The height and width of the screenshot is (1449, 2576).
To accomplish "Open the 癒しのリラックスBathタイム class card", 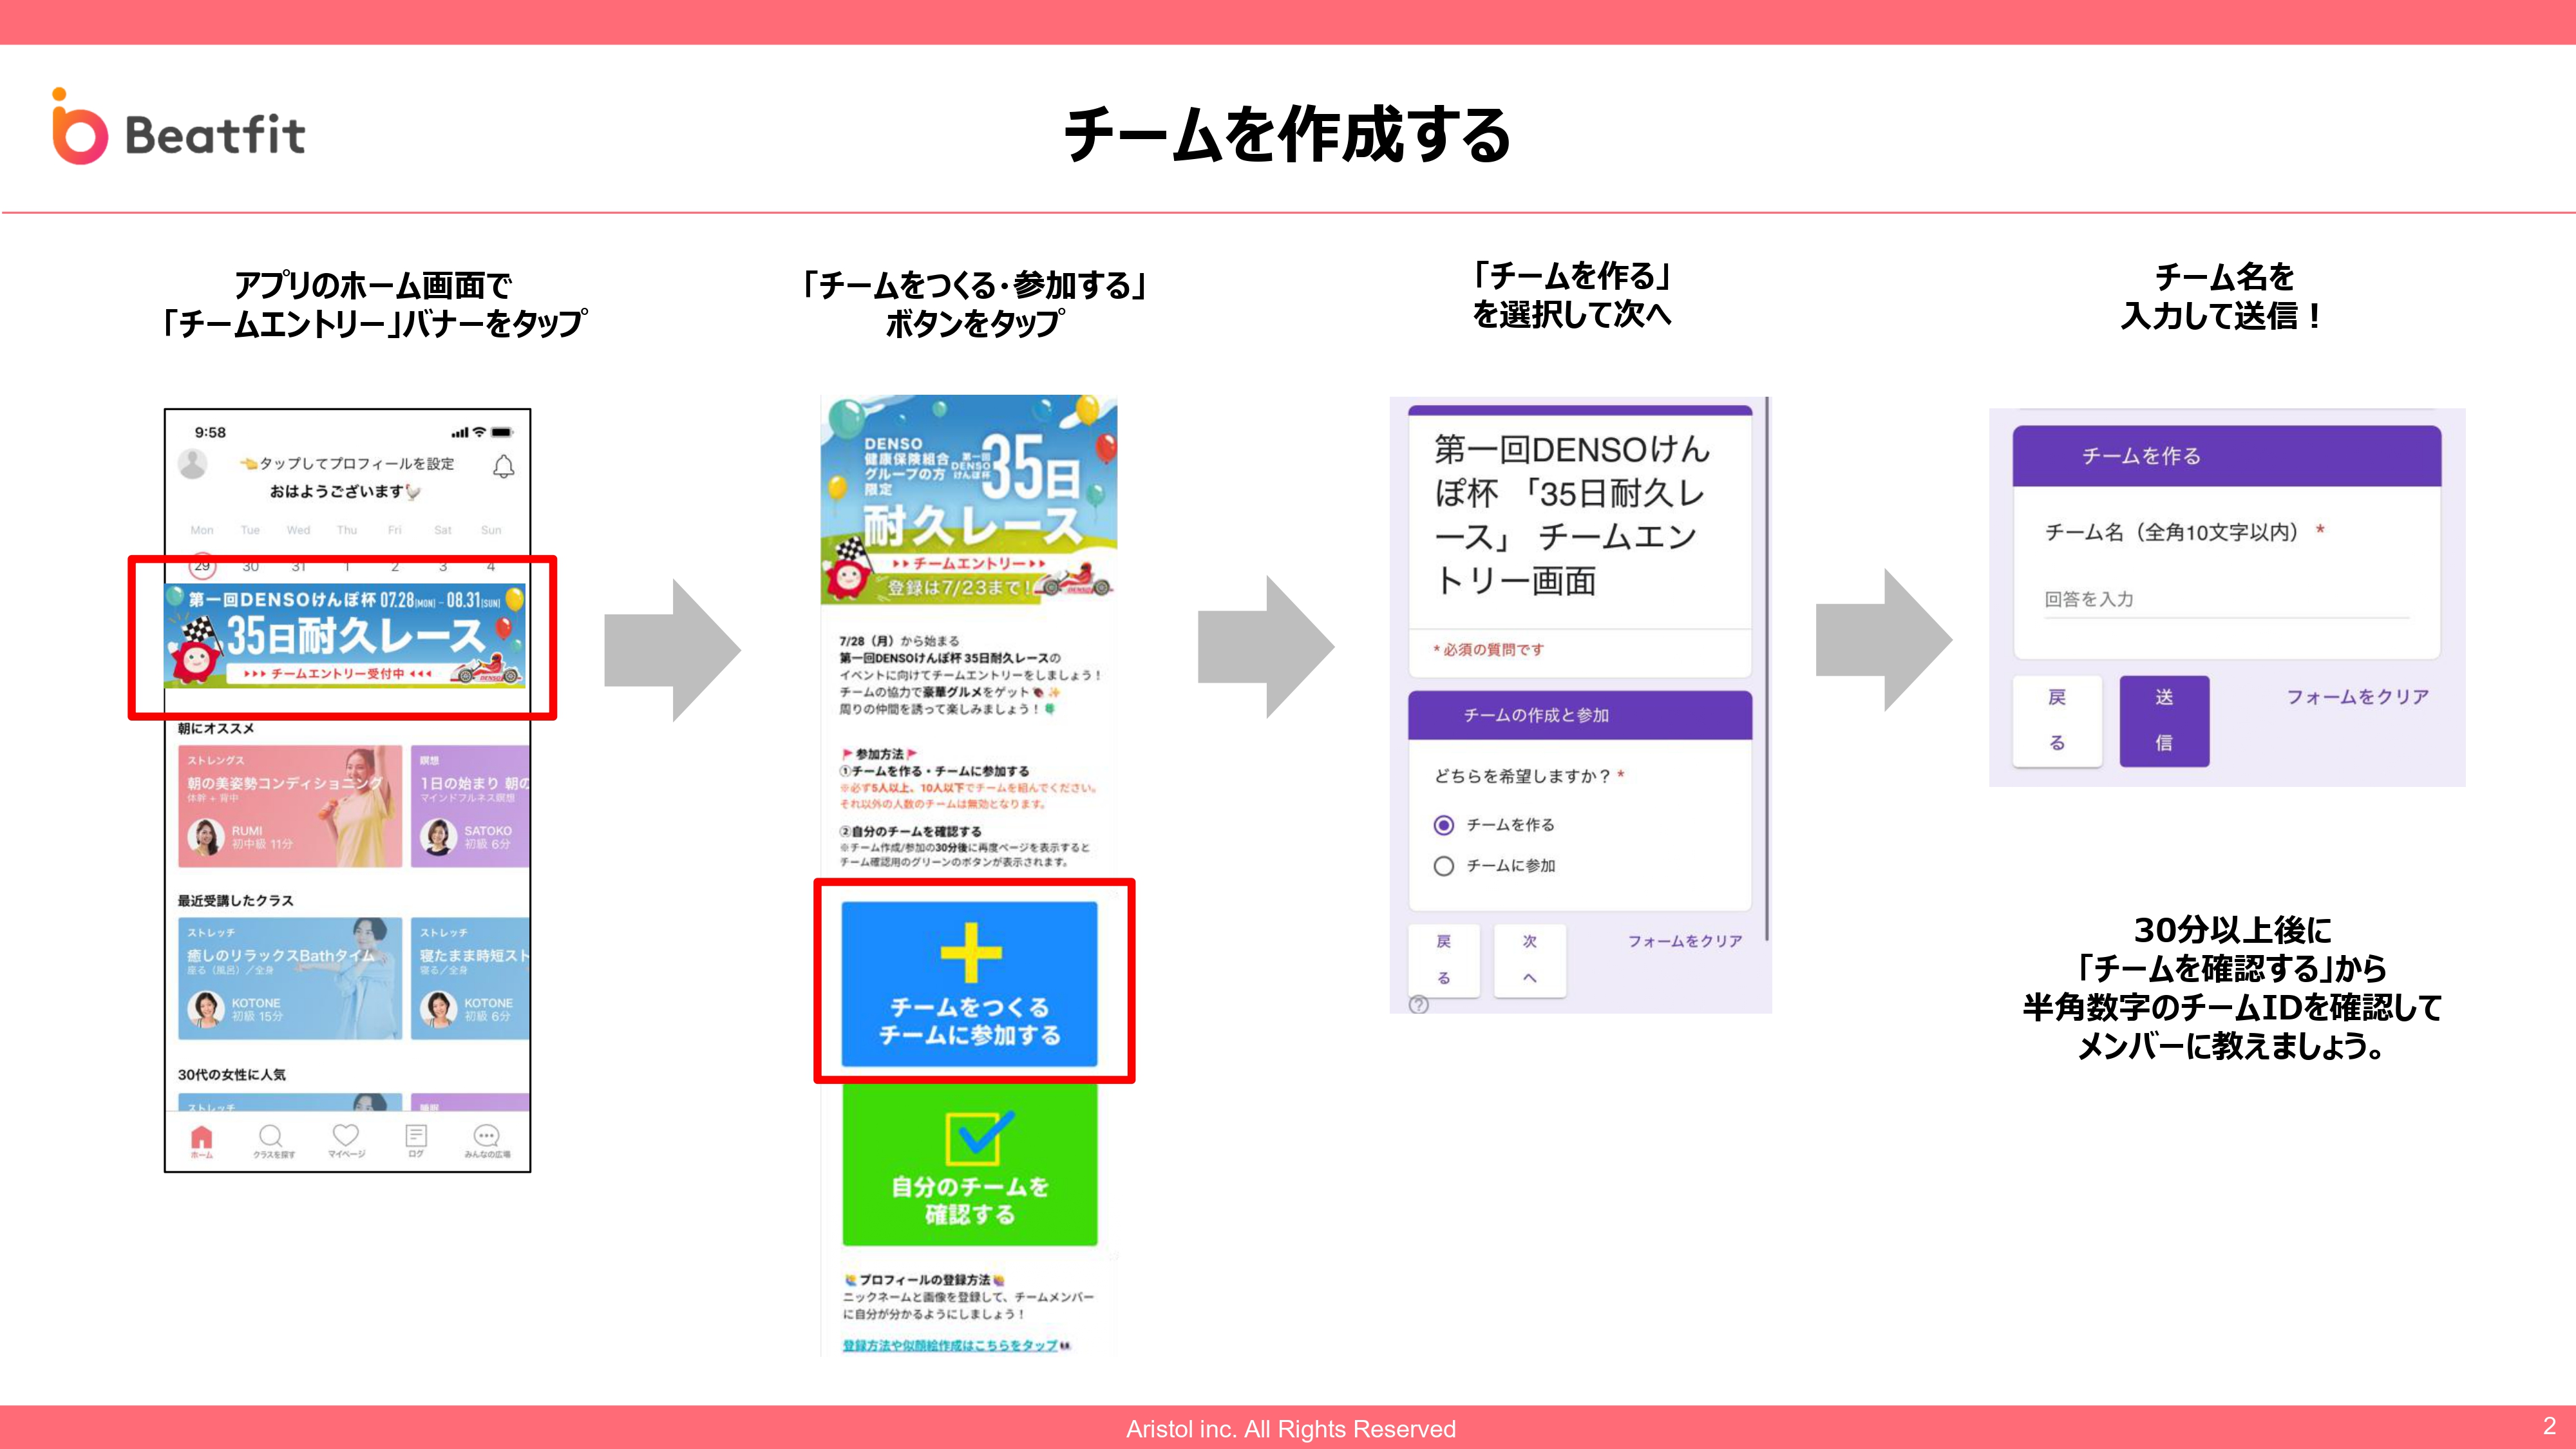I will [x=291, y=978].
